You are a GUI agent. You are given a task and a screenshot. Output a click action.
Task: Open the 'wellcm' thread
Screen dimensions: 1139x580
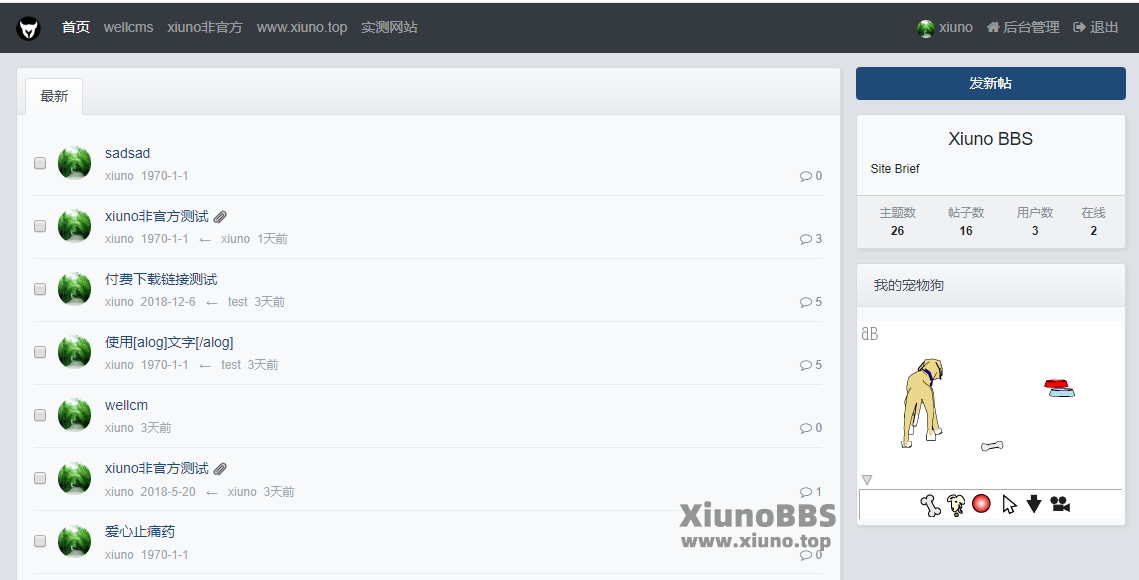click(126, 406)
